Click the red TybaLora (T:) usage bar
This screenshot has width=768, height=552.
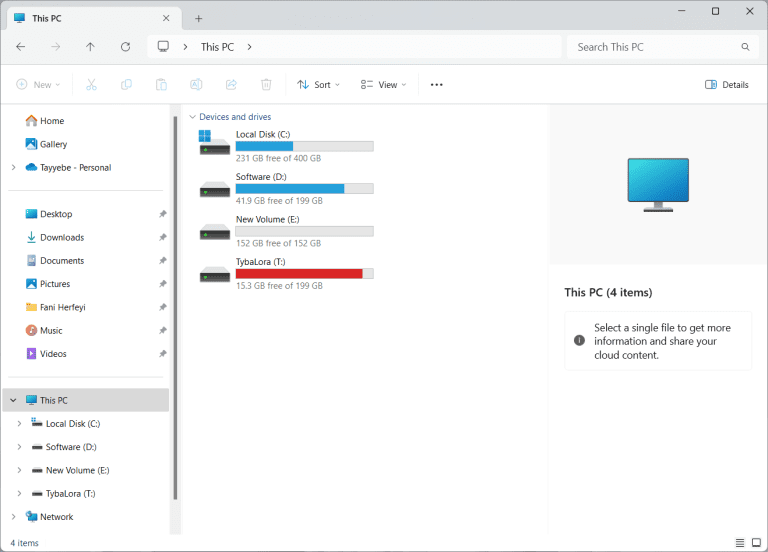pos(305,274)
